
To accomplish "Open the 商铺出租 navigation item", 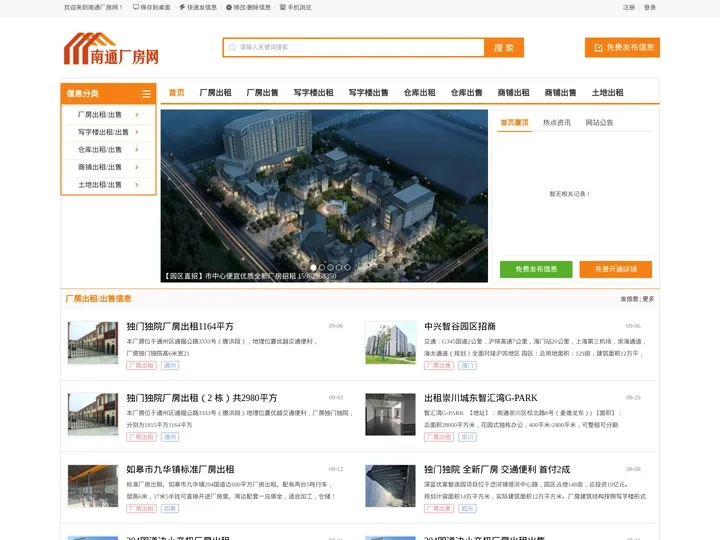I will point(513,93).
